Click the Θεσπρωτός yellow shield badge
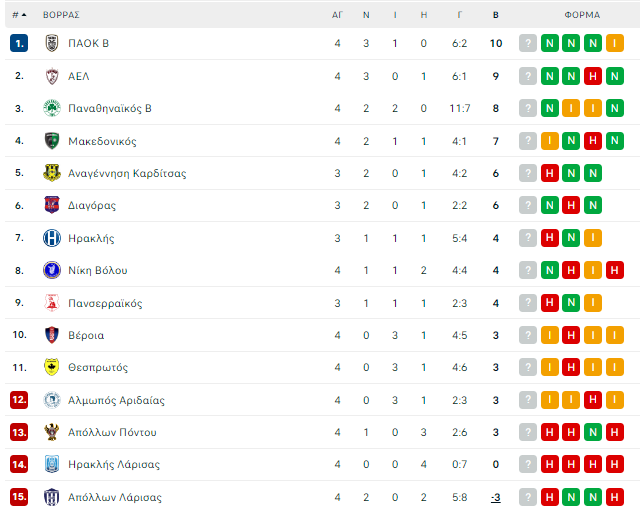 point(52,367)
